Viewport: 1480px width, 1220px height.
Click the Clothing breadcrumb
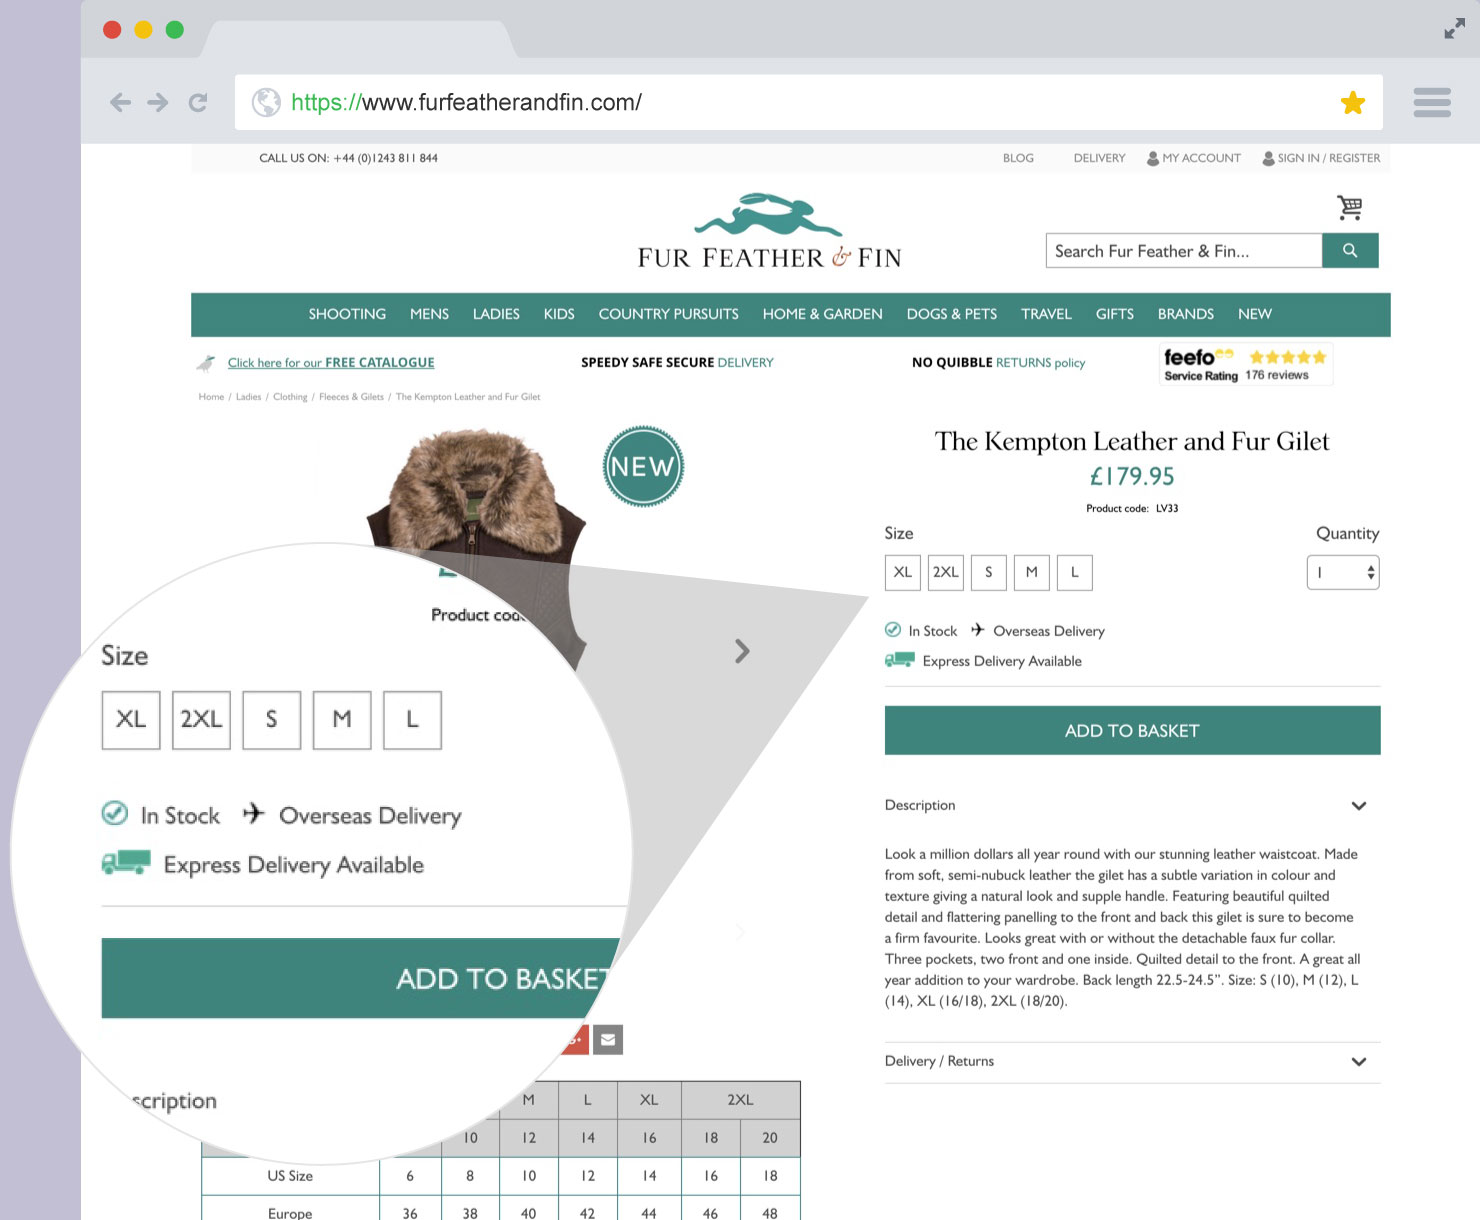pyautogui.click(x=290, y=397)
